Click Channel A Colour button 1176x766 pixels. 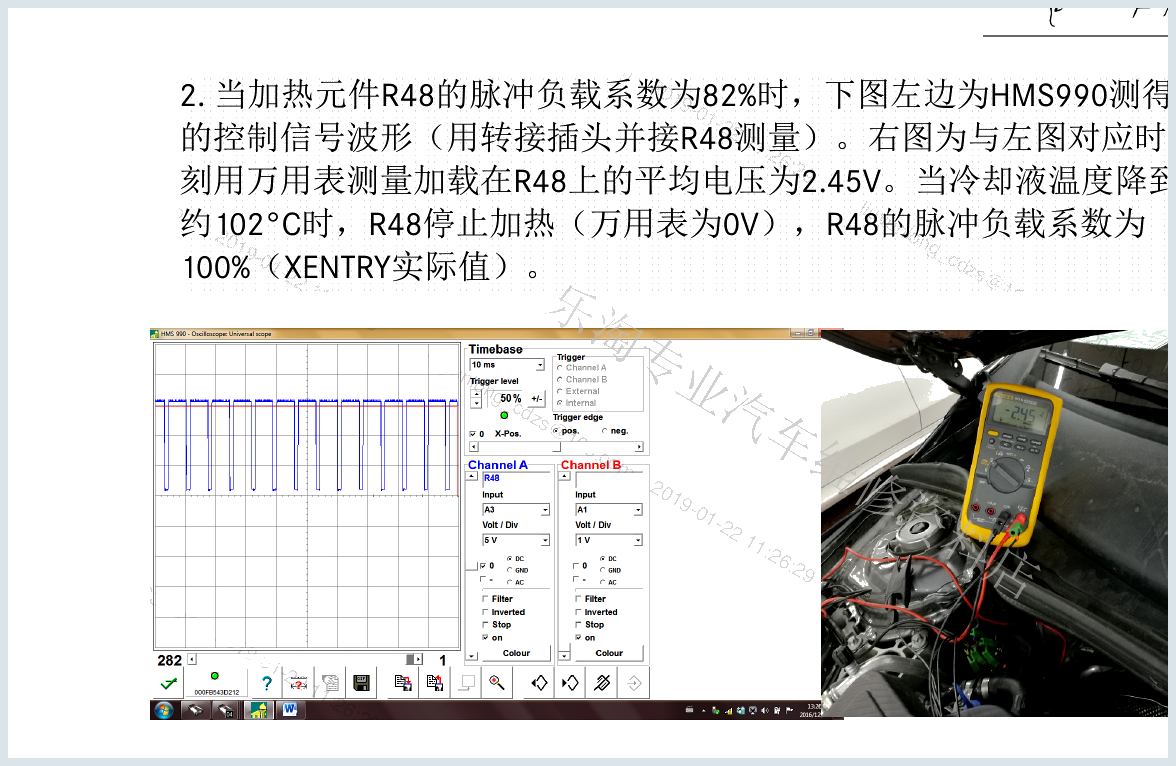pyautogui.click(x=516, y=653)
